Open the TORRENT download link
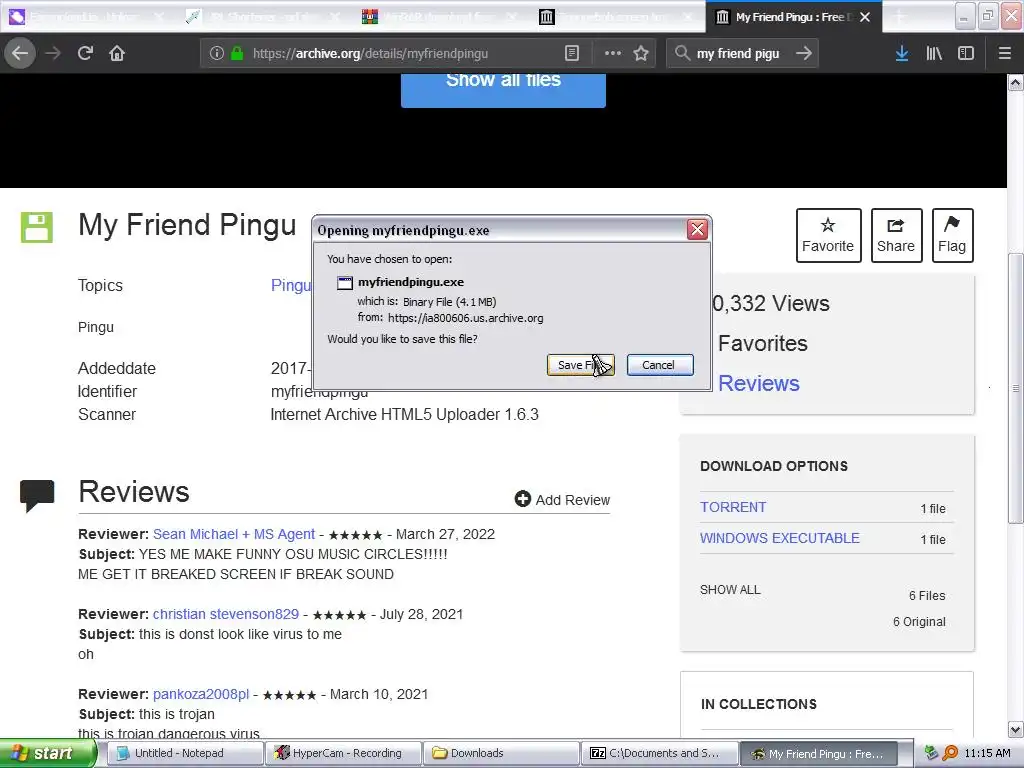Screen dimensions: 1024x768 pos(733,507)
